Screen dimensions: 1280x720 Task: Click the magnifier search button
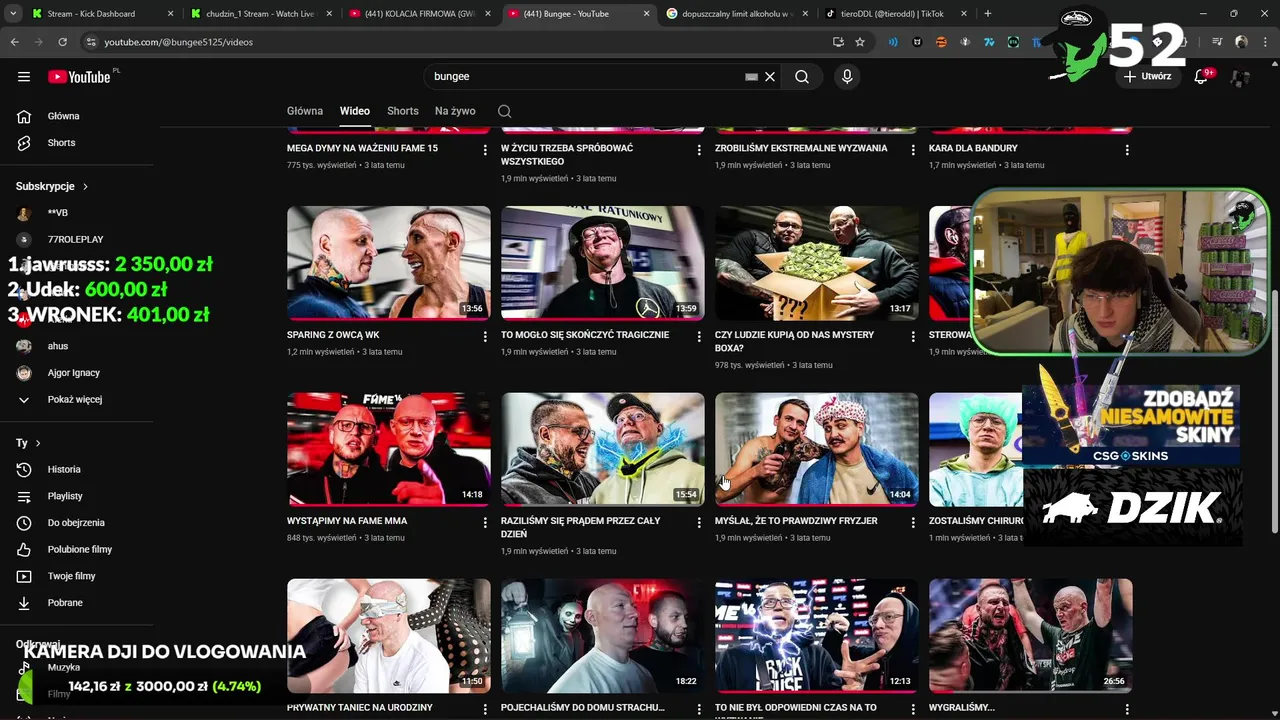point(802,77)
